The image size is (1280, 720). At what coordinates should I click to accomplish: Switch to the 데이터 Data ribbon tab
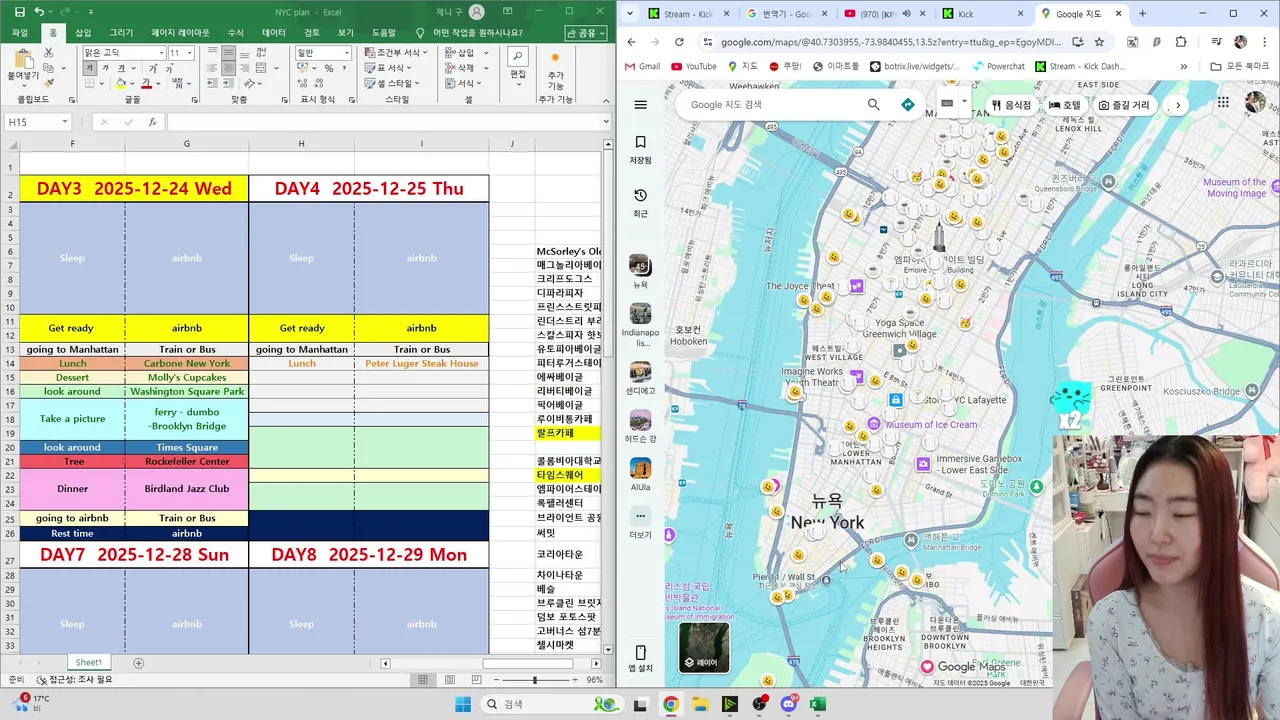(x=274, y=33)
